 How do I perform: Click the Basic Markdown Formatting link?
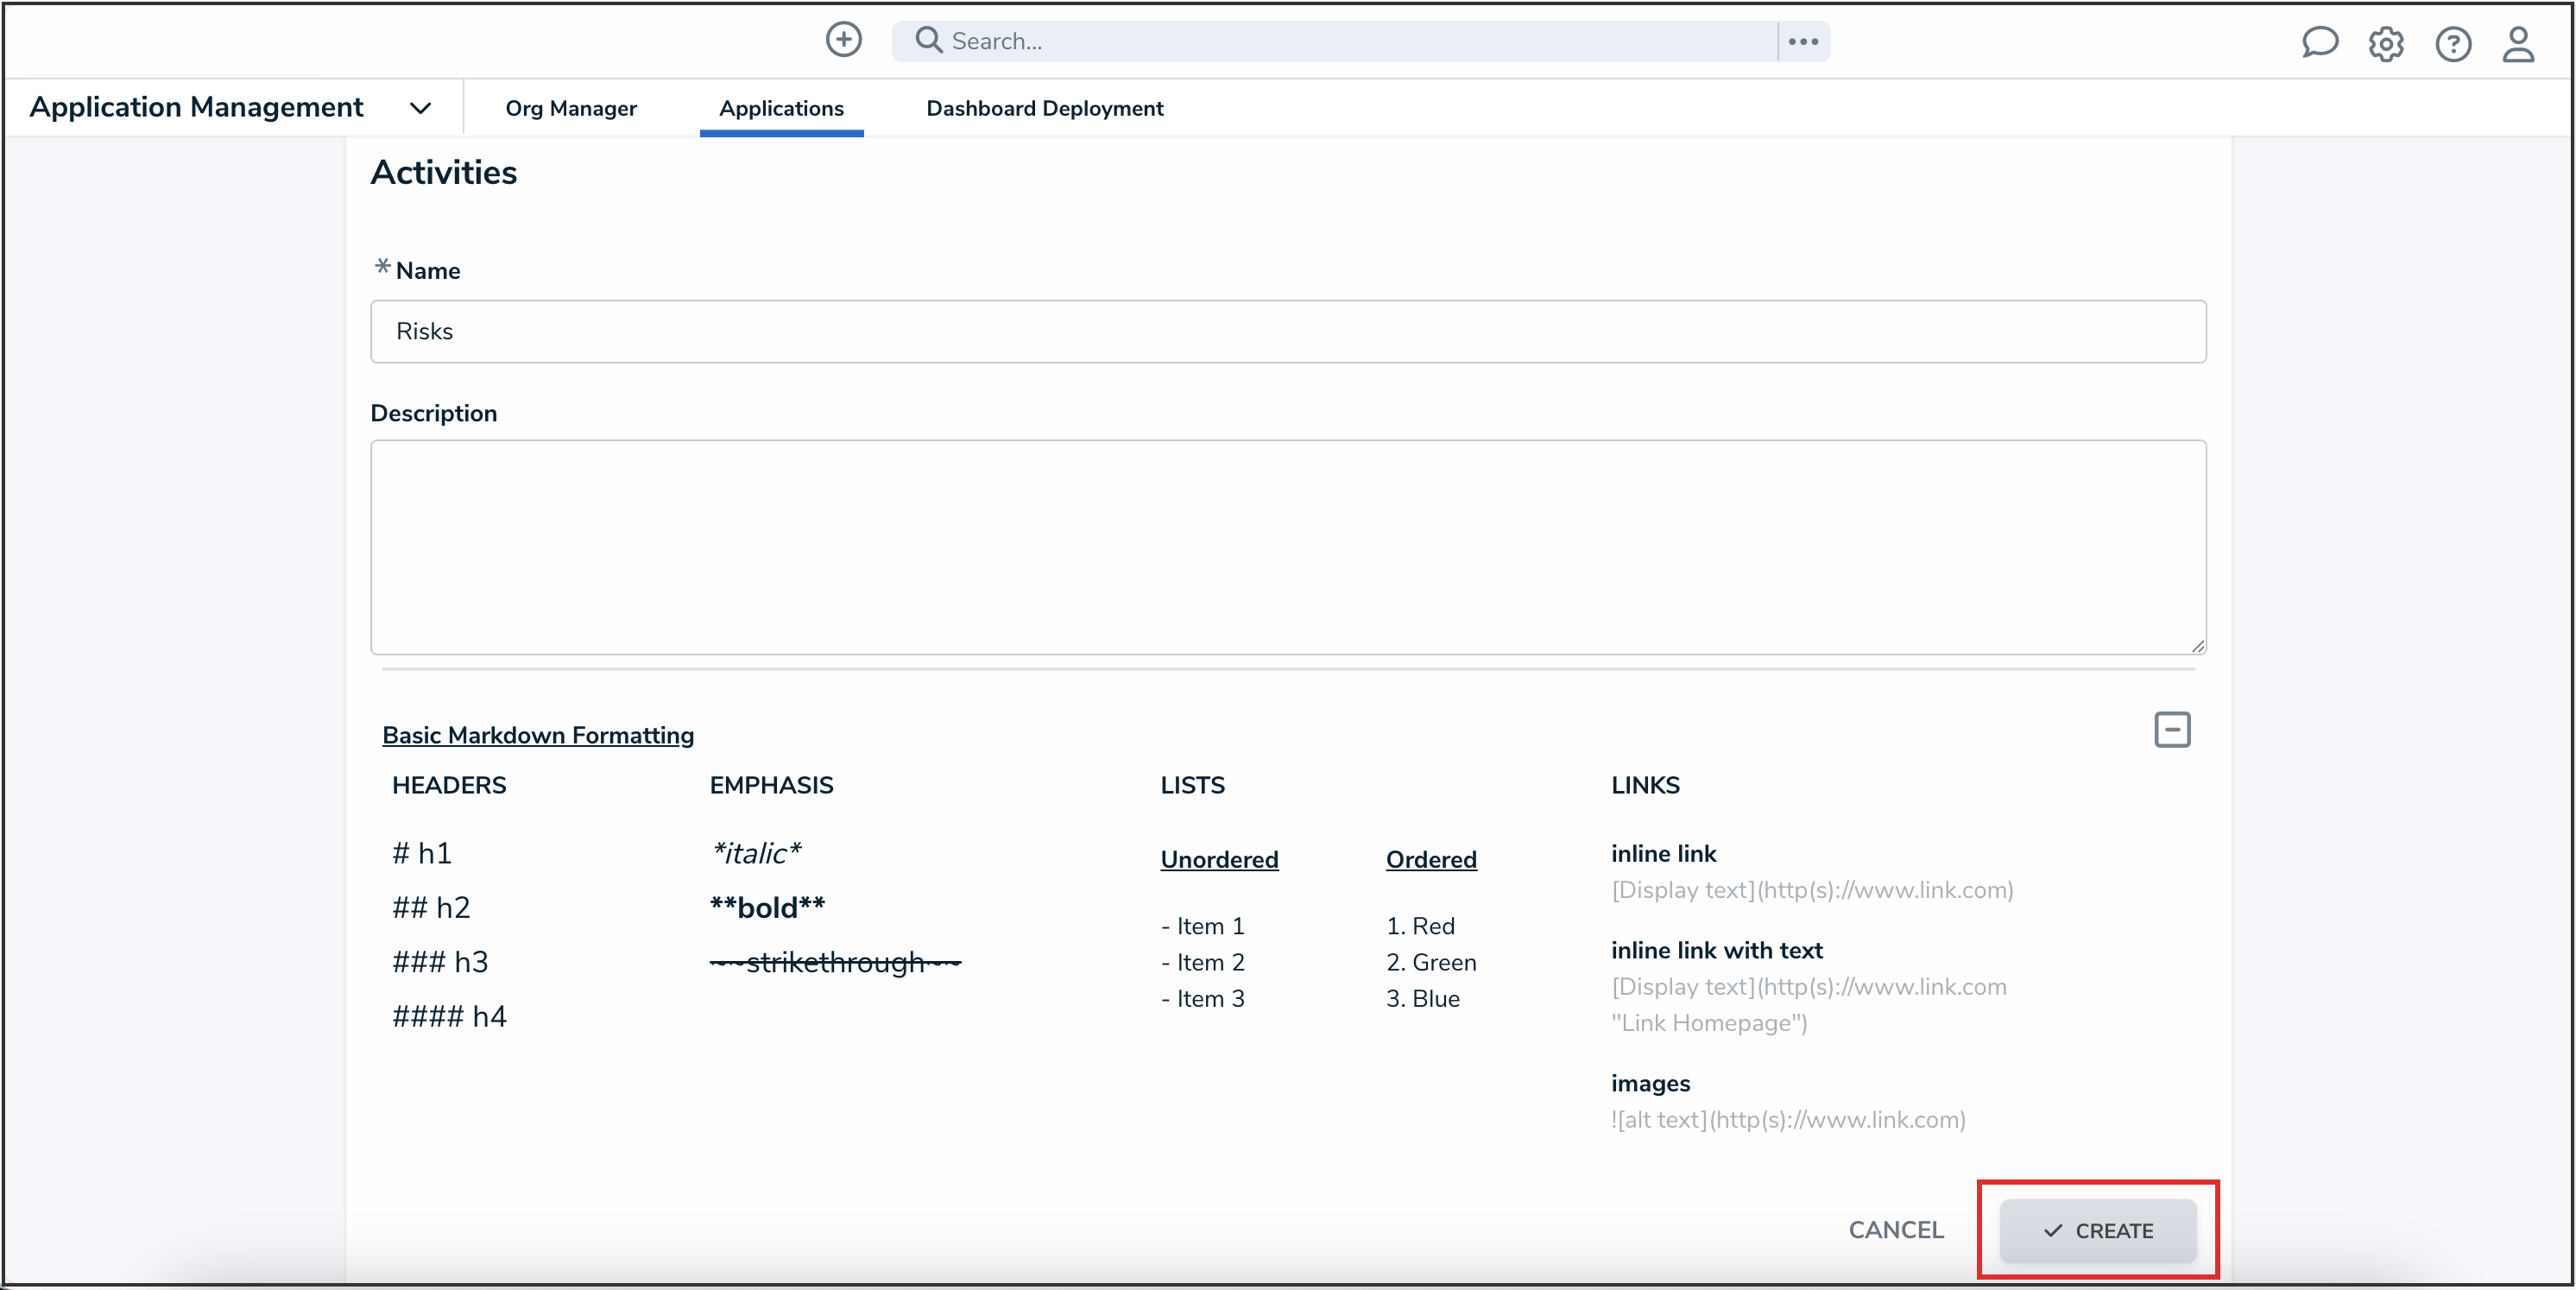point(538,735)
